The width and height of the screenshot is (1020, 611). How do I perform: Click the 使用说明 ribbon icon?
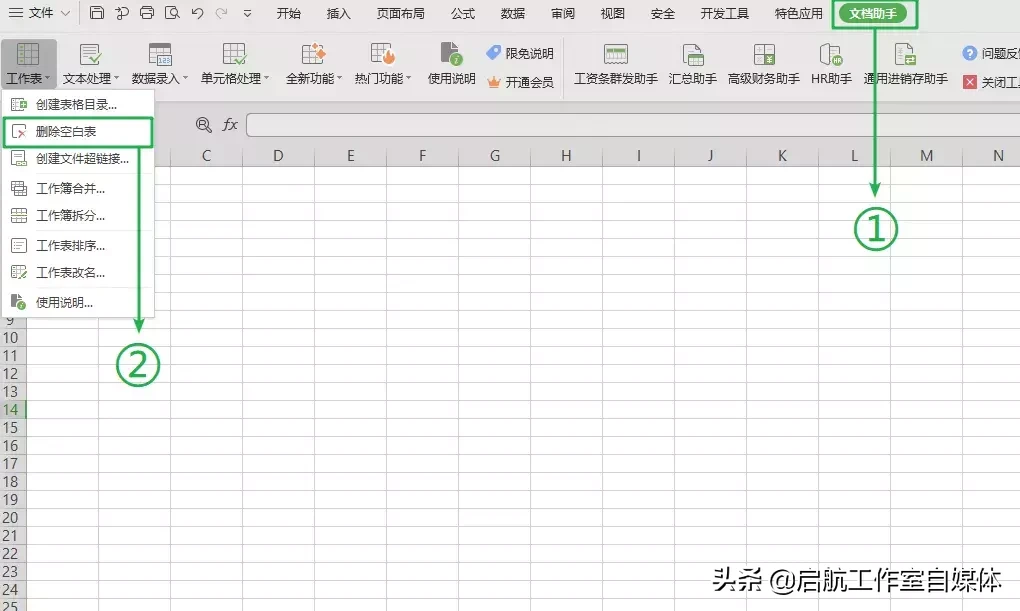451,63
